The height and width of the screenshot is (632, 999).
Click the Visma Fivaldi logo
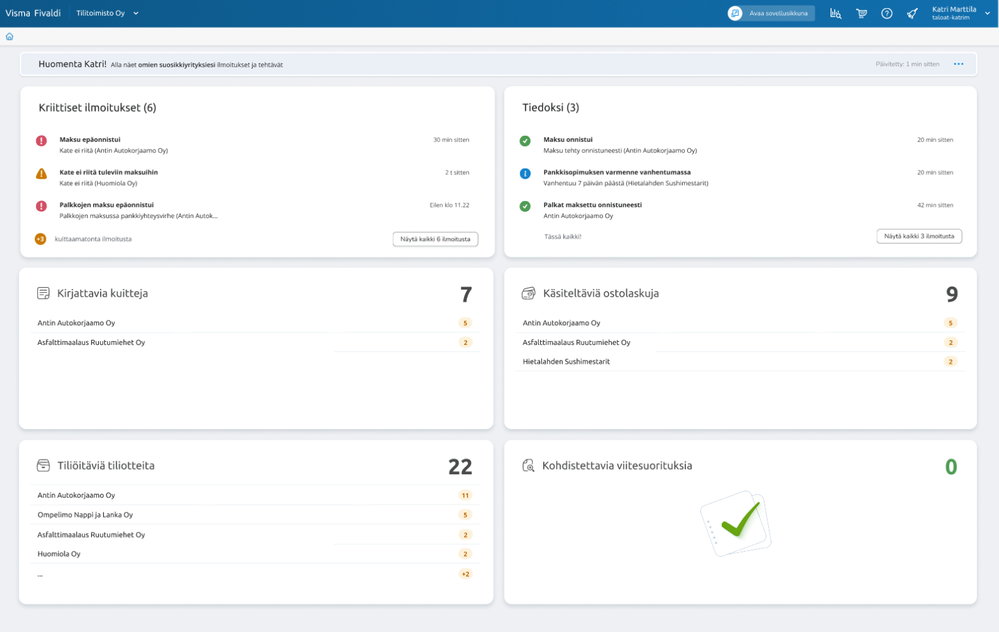33,13
